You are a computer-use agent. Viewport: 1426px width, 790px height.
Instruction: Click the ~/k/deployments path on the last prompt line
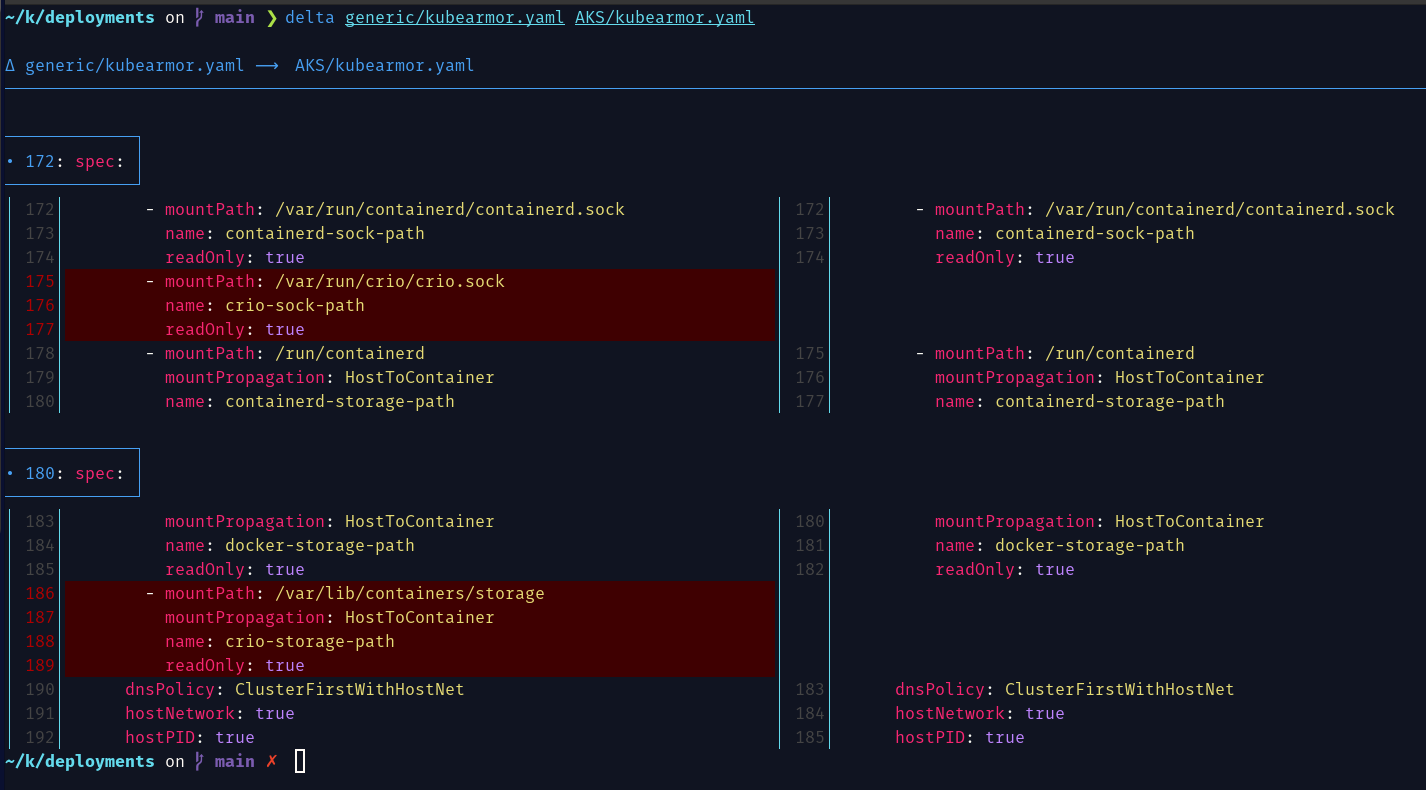[x=80, y=762]
